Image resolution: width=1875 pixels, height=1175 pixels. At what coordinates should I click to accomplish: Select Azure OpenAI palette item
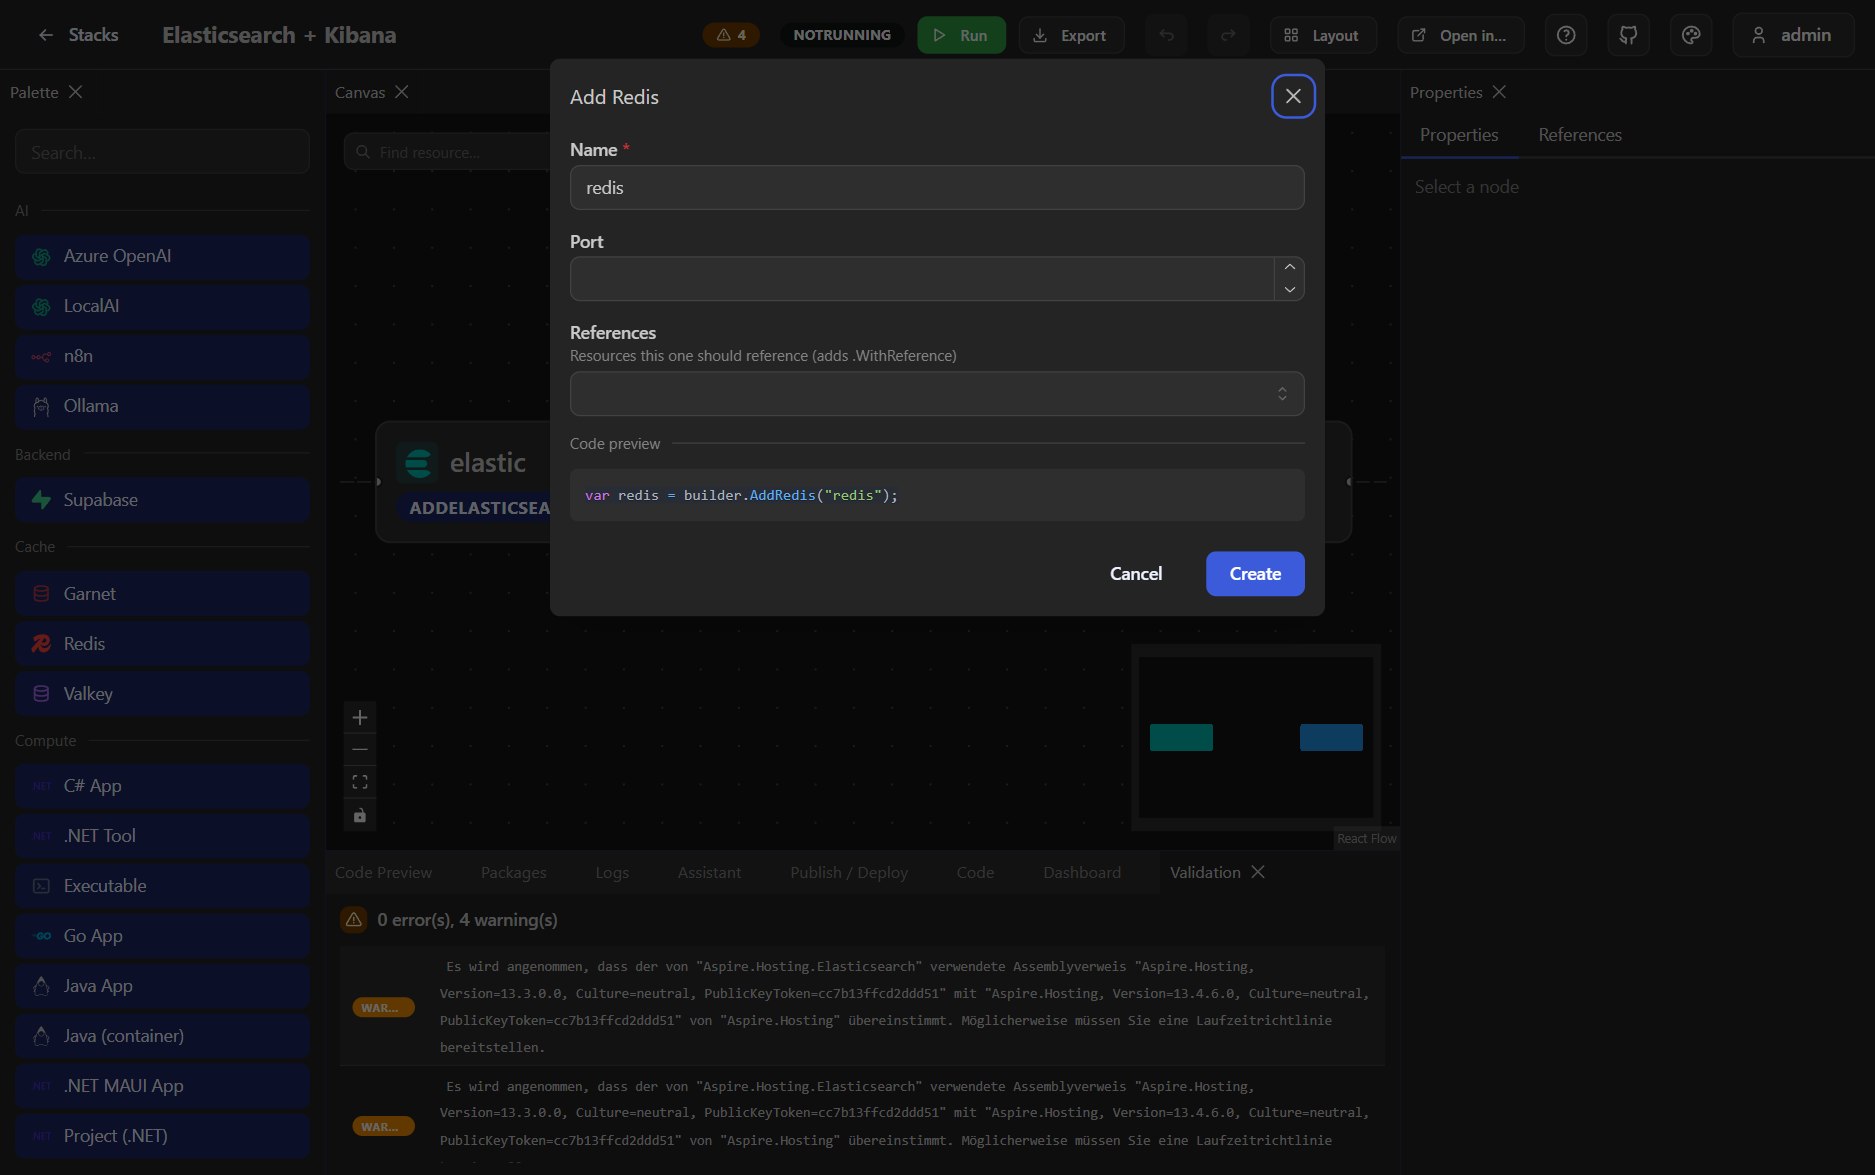pos(162,256)
